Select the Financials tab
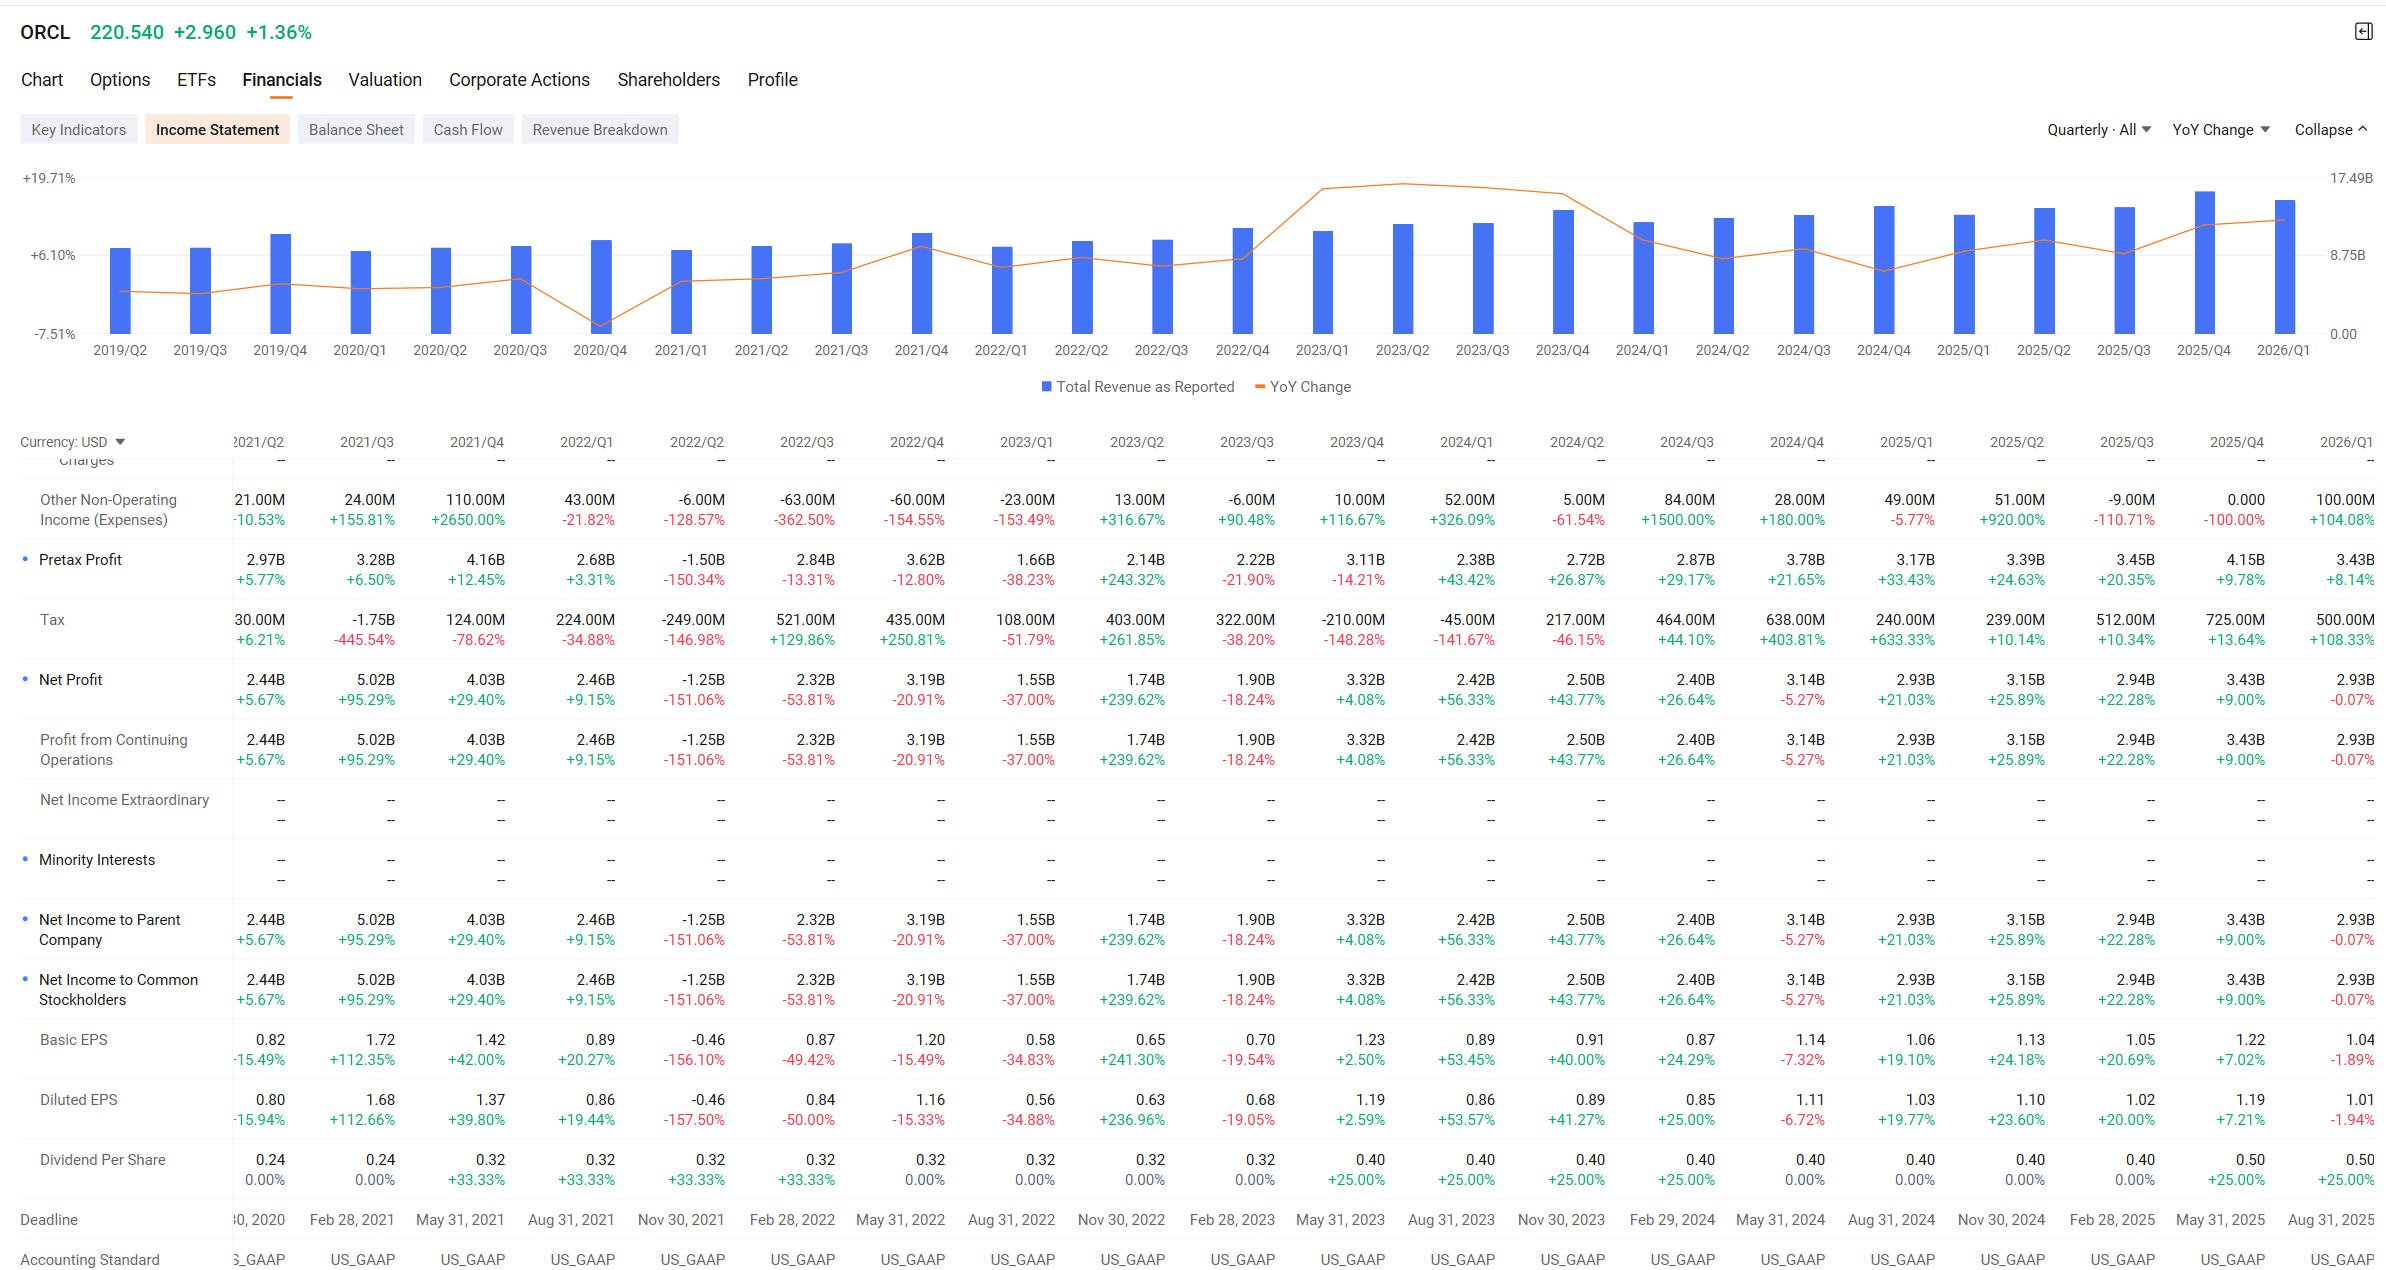 tap(282, 80)
